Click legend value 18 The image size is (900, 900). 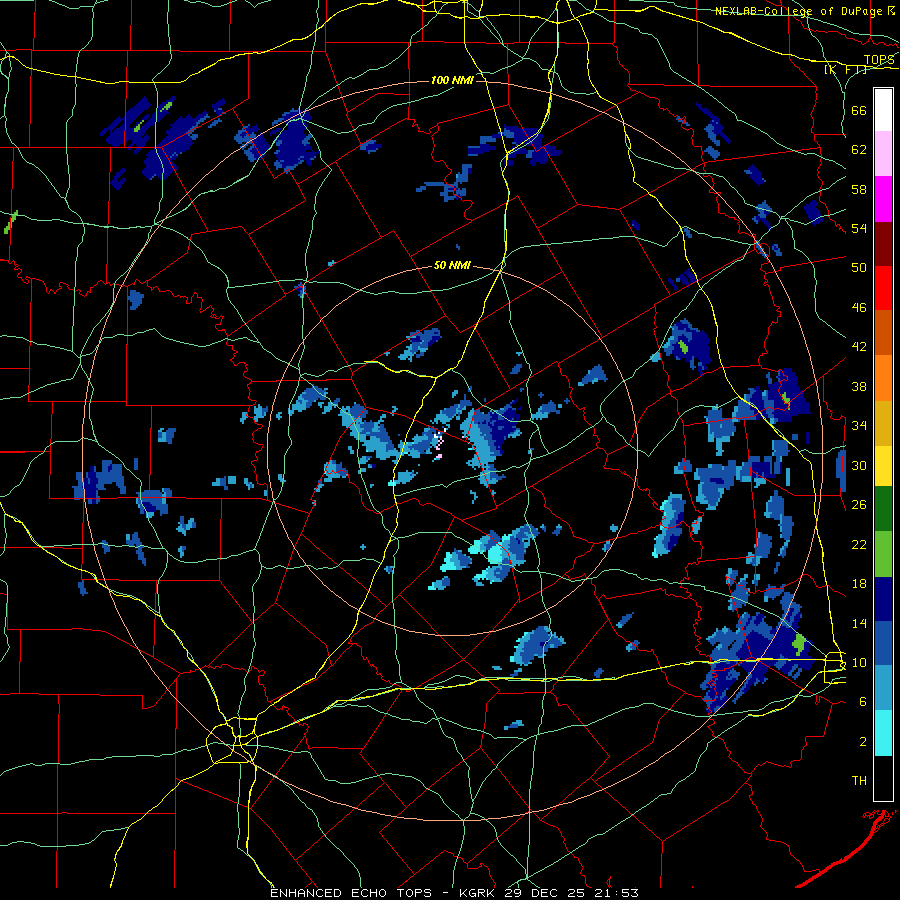(x=859, y=584)
